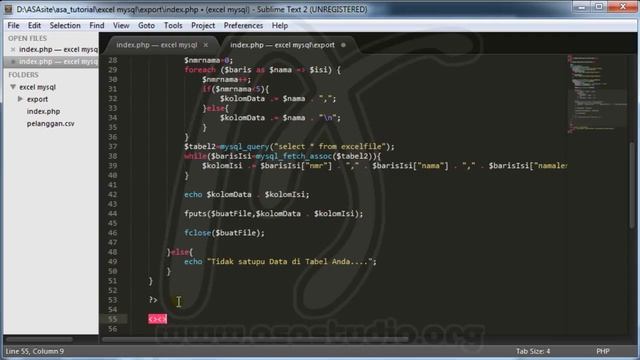Open the Goto menu
The width and height of the screenshot is (640, 360).
[x=146, y=25]
